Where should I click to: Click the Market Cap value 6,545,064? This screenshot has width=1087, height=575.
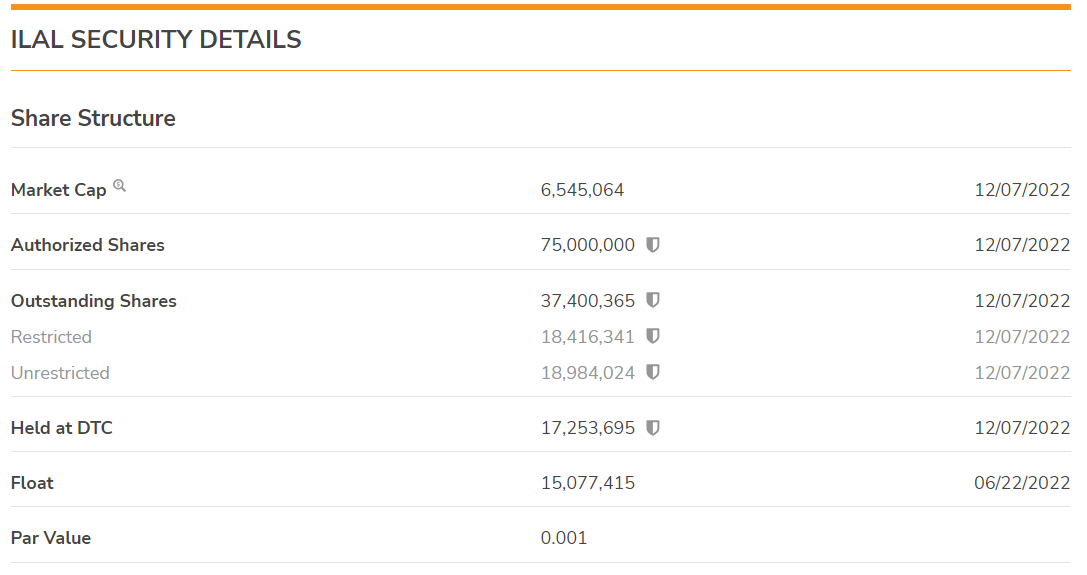pos(582,190)
